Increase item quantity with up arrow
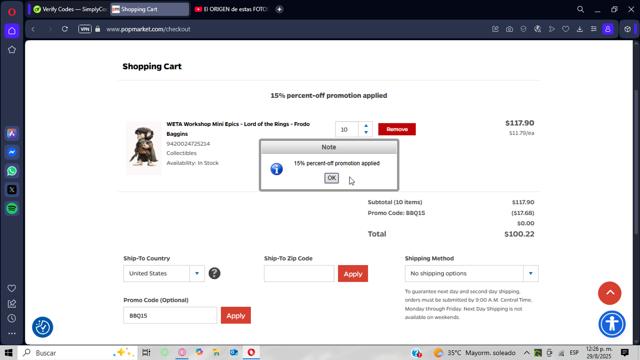The width and height of the screenshot is (640, 360). coord(366,126)
